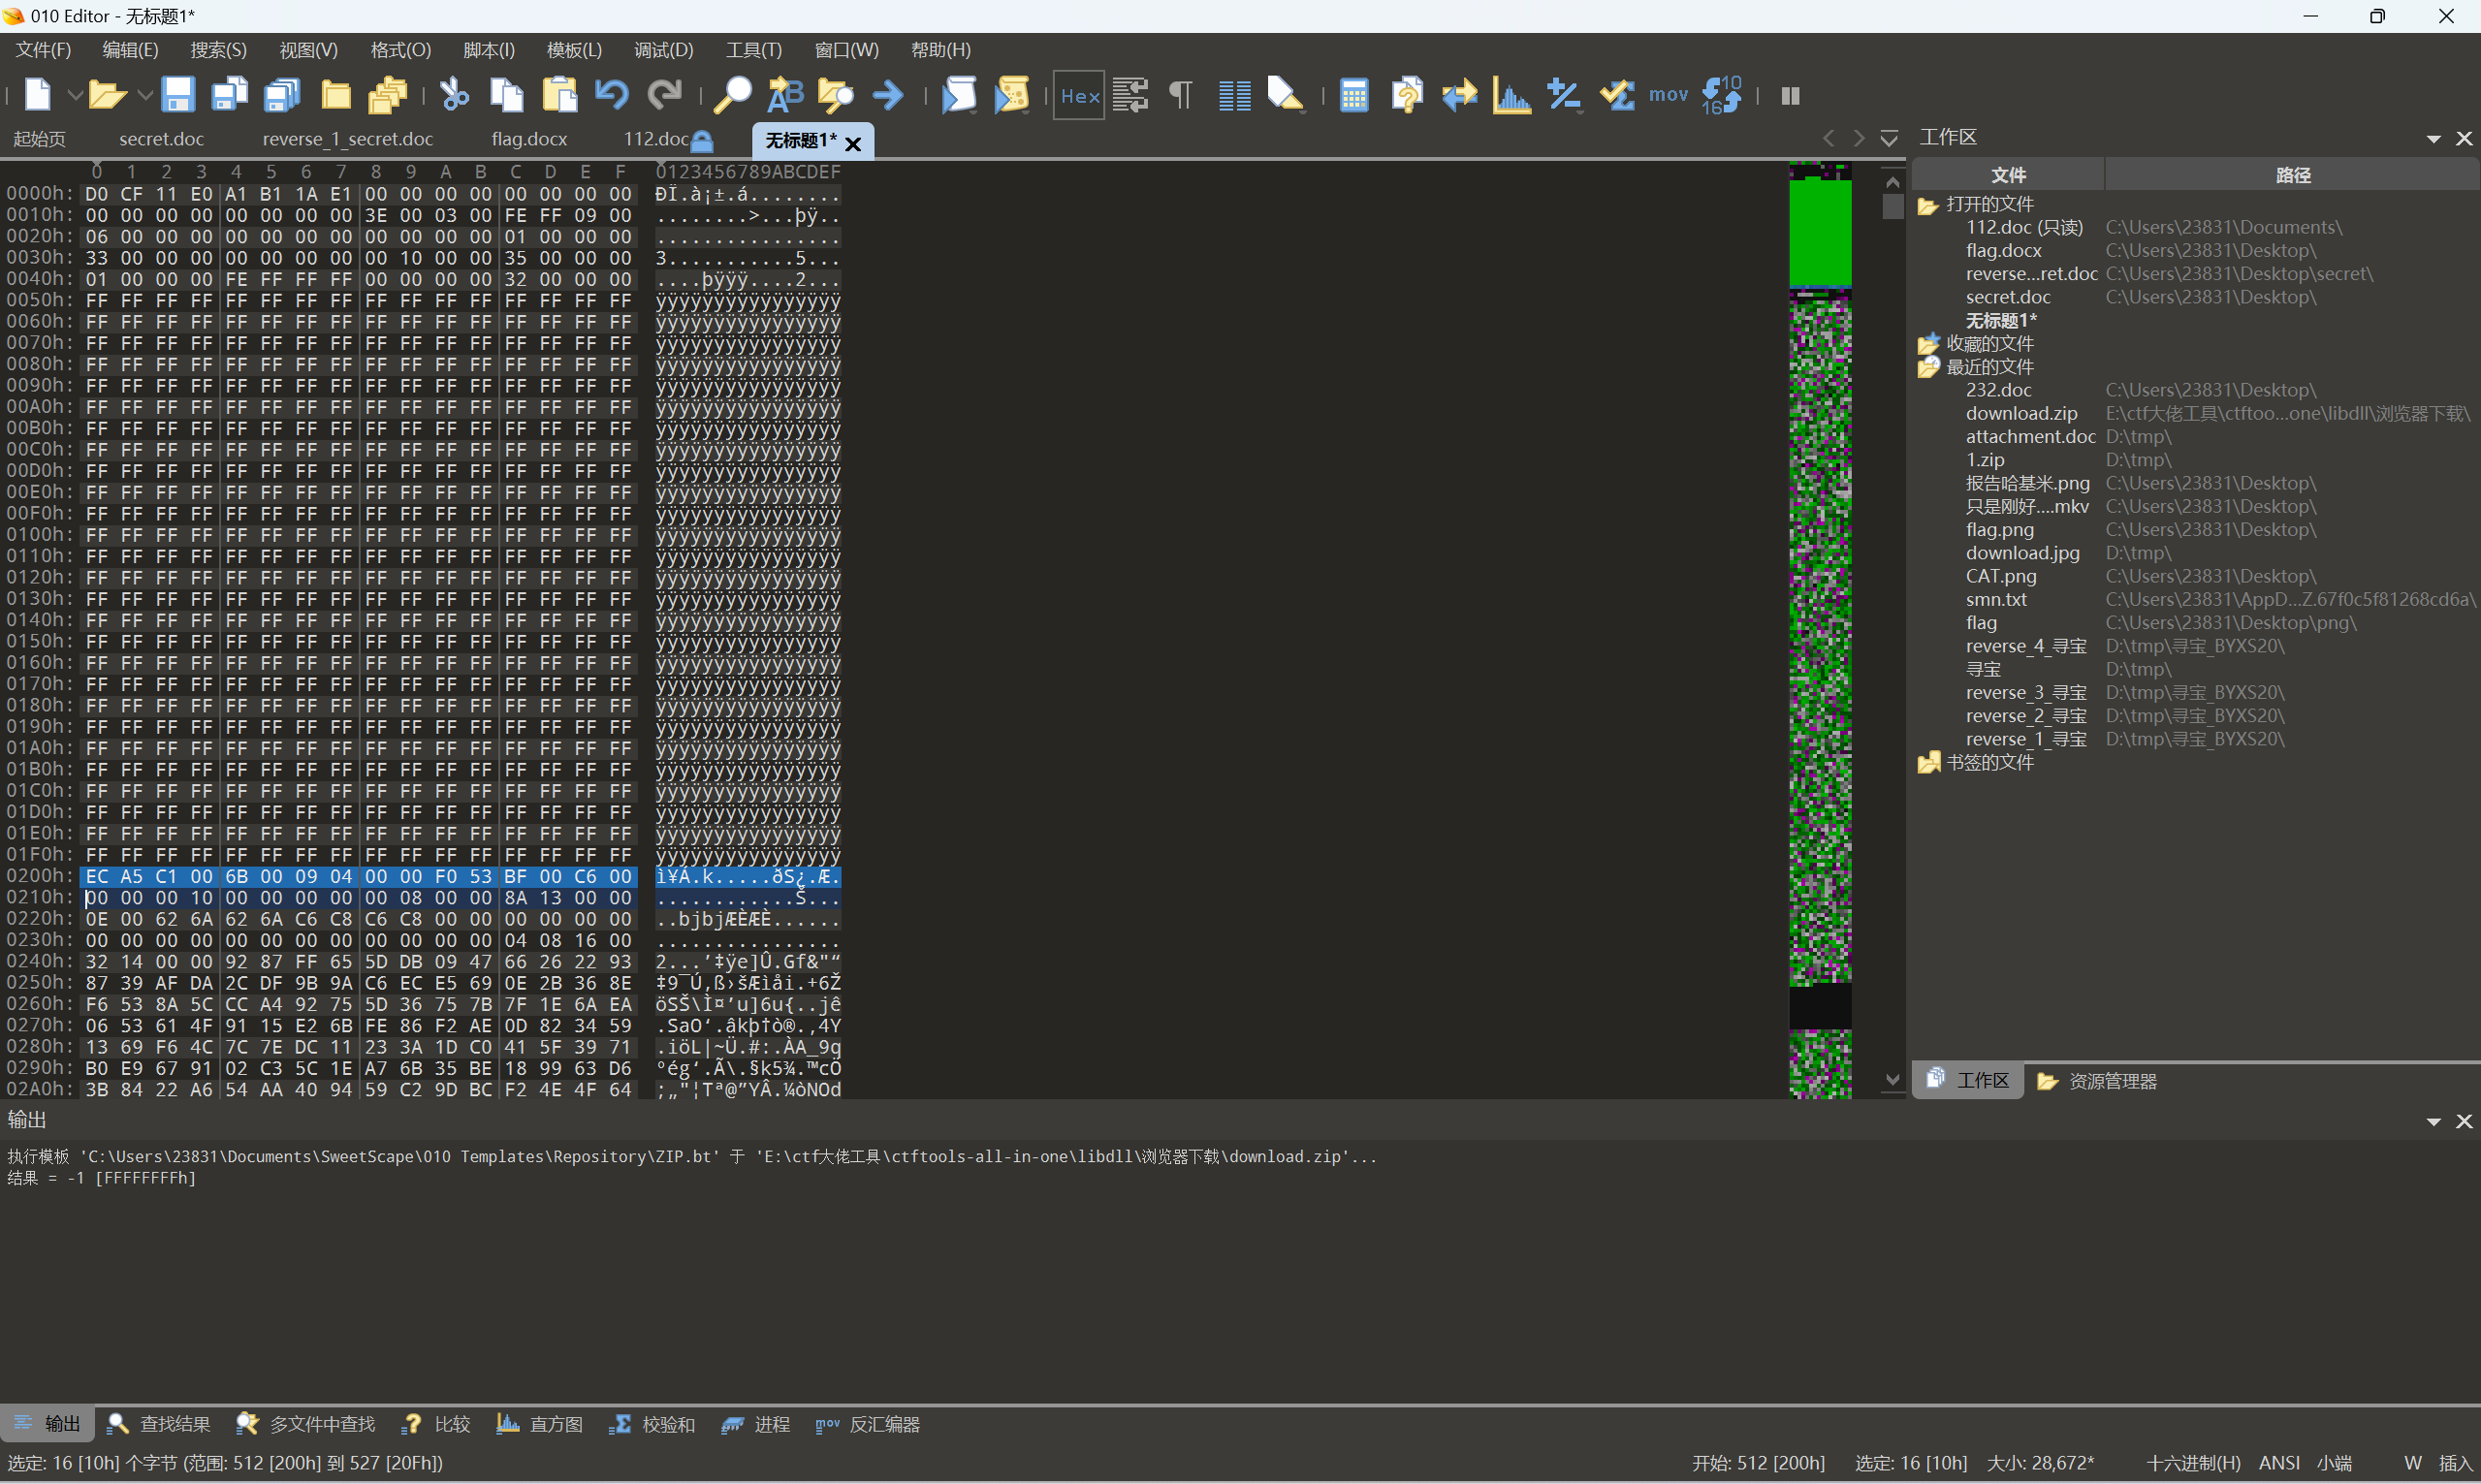Open the Find in Files icon
This screenshot has width=2481, height=1484.
click(836, 95)
